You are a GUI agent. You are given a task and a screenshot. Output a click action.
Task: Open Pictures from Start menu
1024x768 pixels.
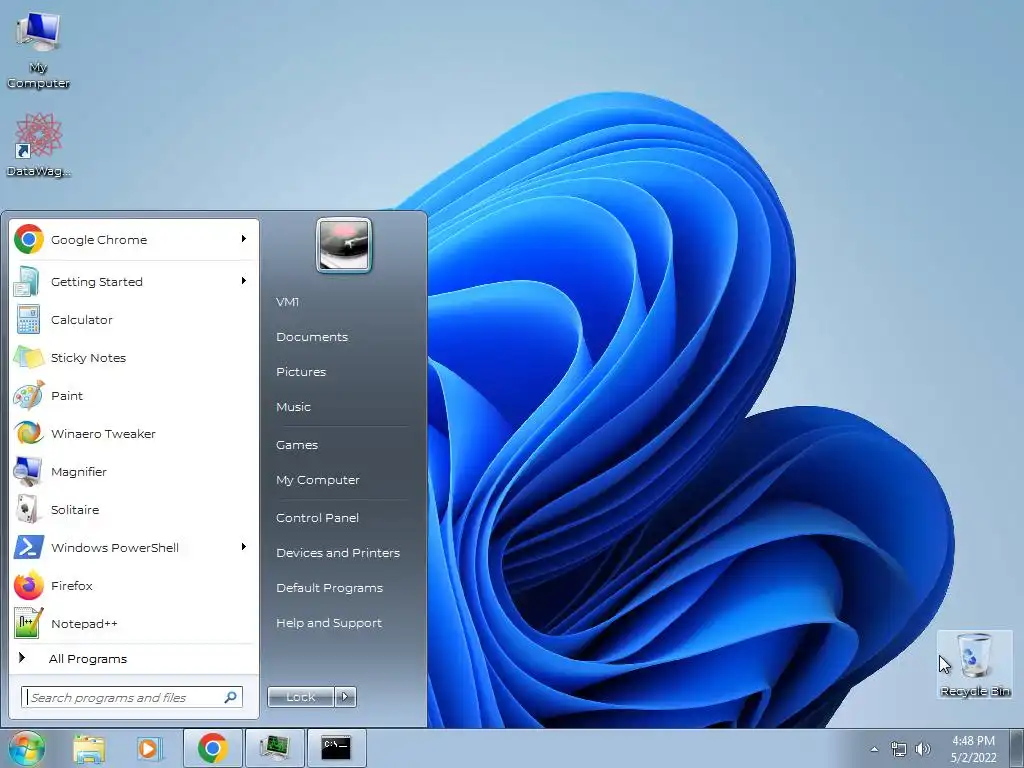click(x=301, y=372)
